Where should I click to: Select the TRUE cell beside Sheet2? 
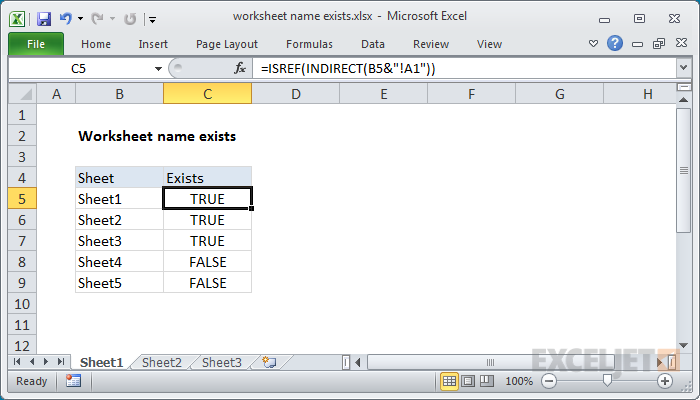[208, 220]
